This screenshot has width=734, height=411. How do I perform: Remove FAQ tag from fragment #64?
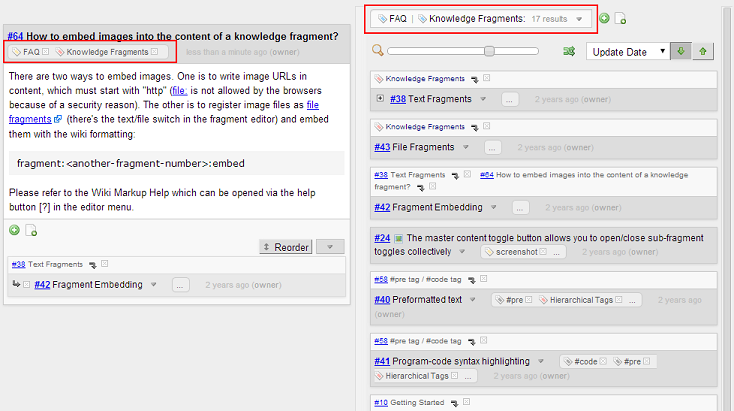[x=44, y=51]
